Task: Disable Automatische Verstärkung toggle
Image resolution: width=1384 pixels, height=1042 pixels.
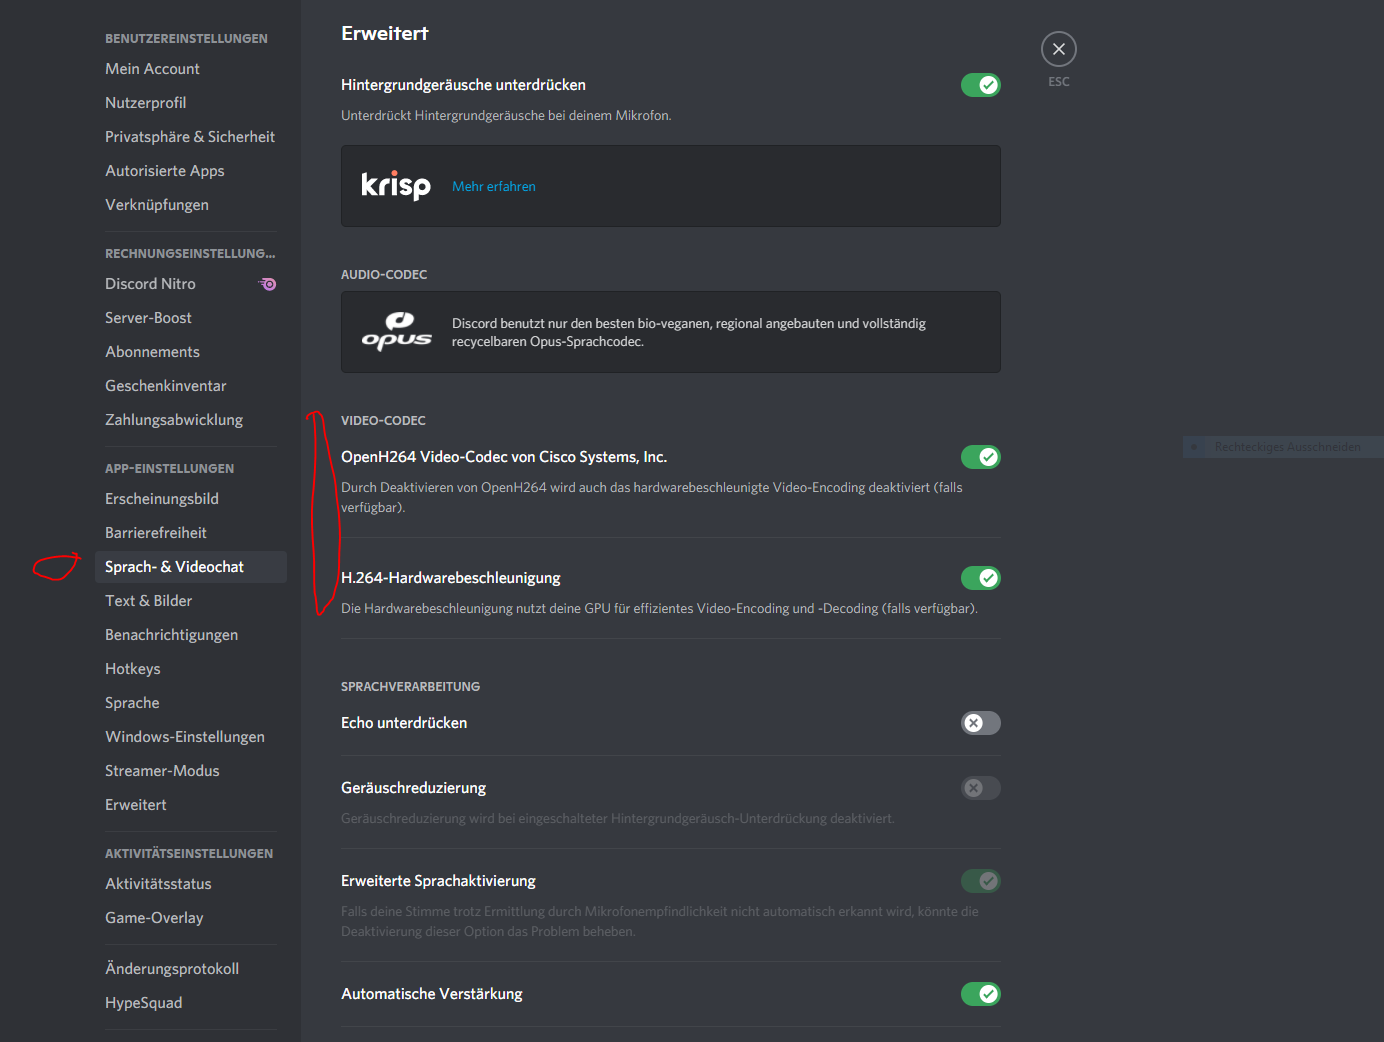Action: point(980,994)
